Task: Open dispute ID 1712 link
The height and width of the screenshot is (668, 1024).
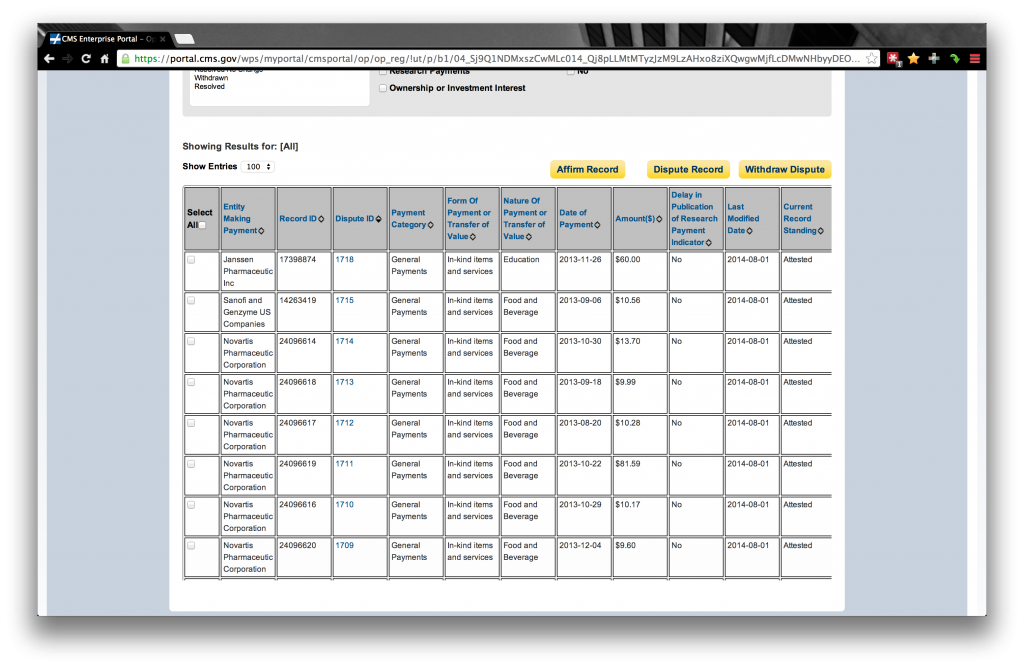Action: click(344, 423)
